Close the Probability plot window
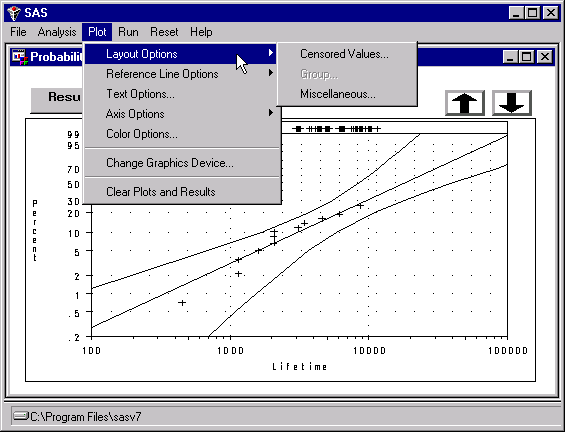Image resolution: width=565 pixels, height=432 pixels. tap(545, 57)
